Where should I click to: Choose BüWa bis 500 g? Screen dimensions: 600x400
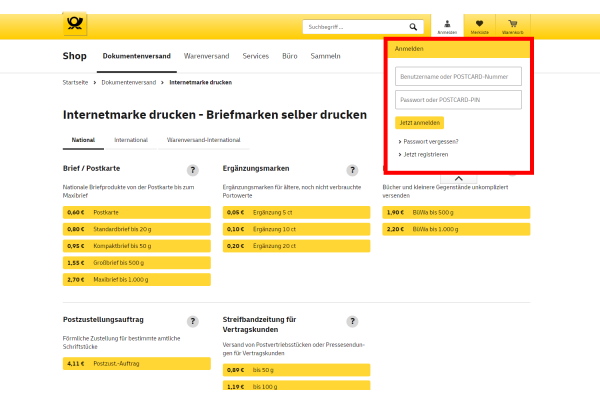pyautogui.click(x=456, y=212)
